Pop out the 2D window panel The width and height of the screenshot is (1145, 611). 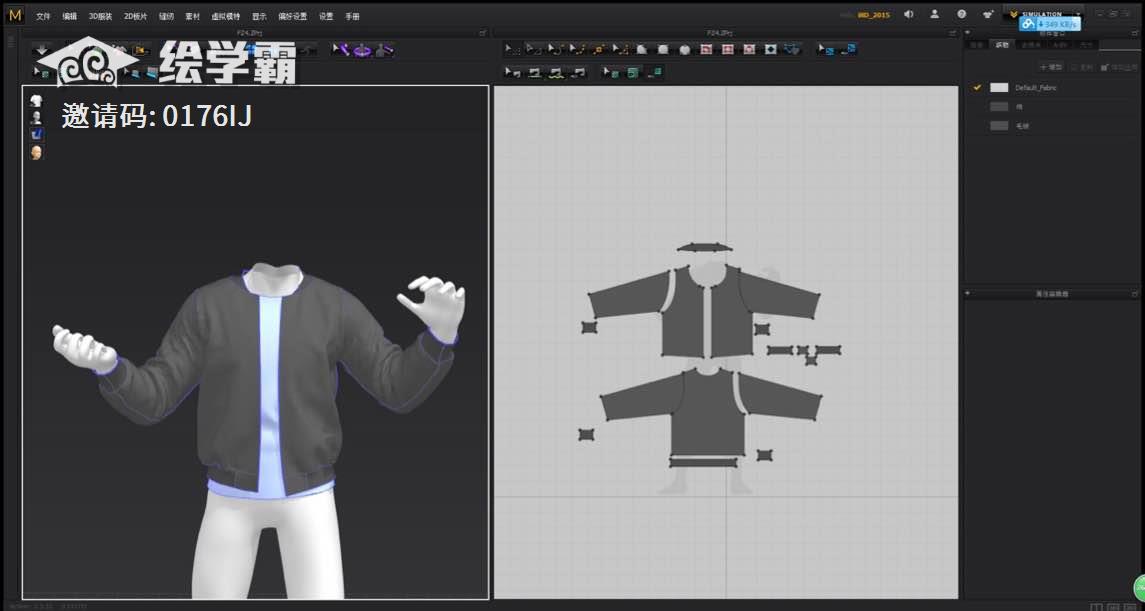tap(951, 33)
